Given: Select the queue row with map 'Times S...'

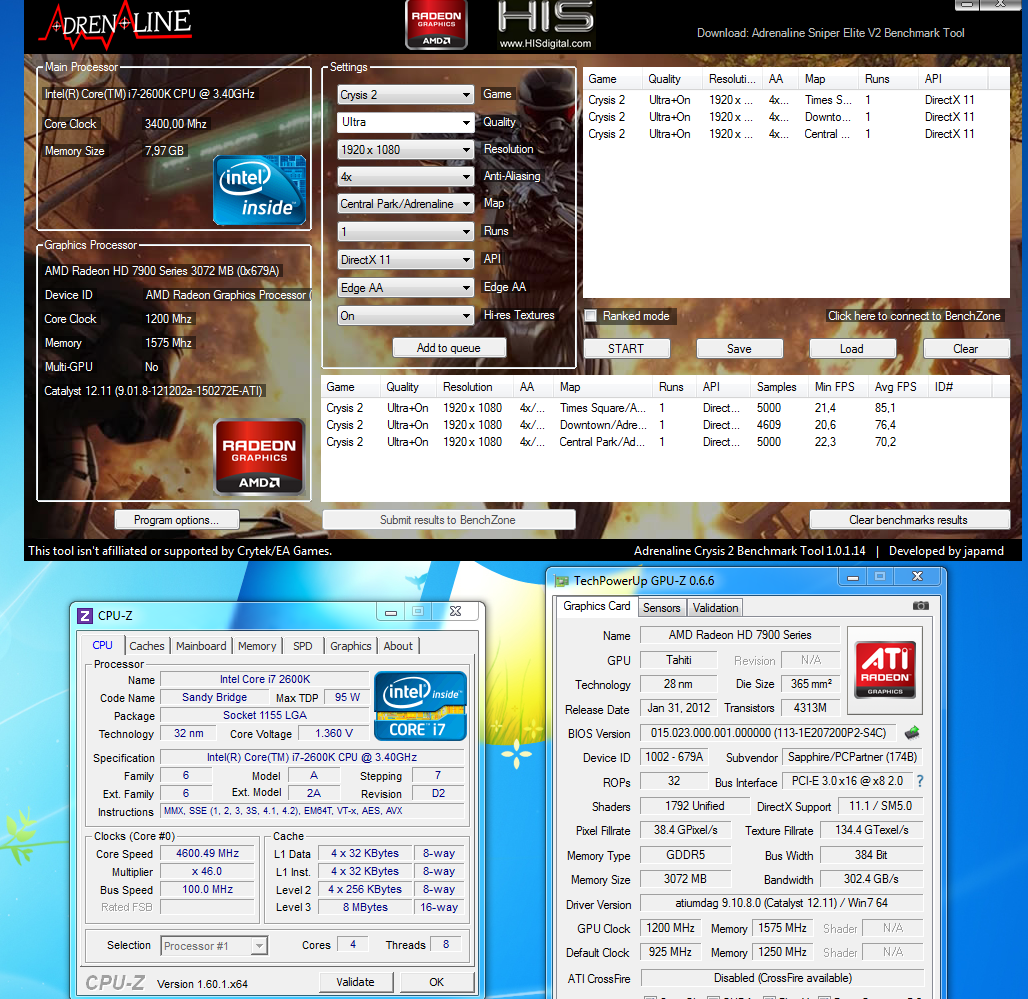Looking at the screenshot, I should point(796,100).
